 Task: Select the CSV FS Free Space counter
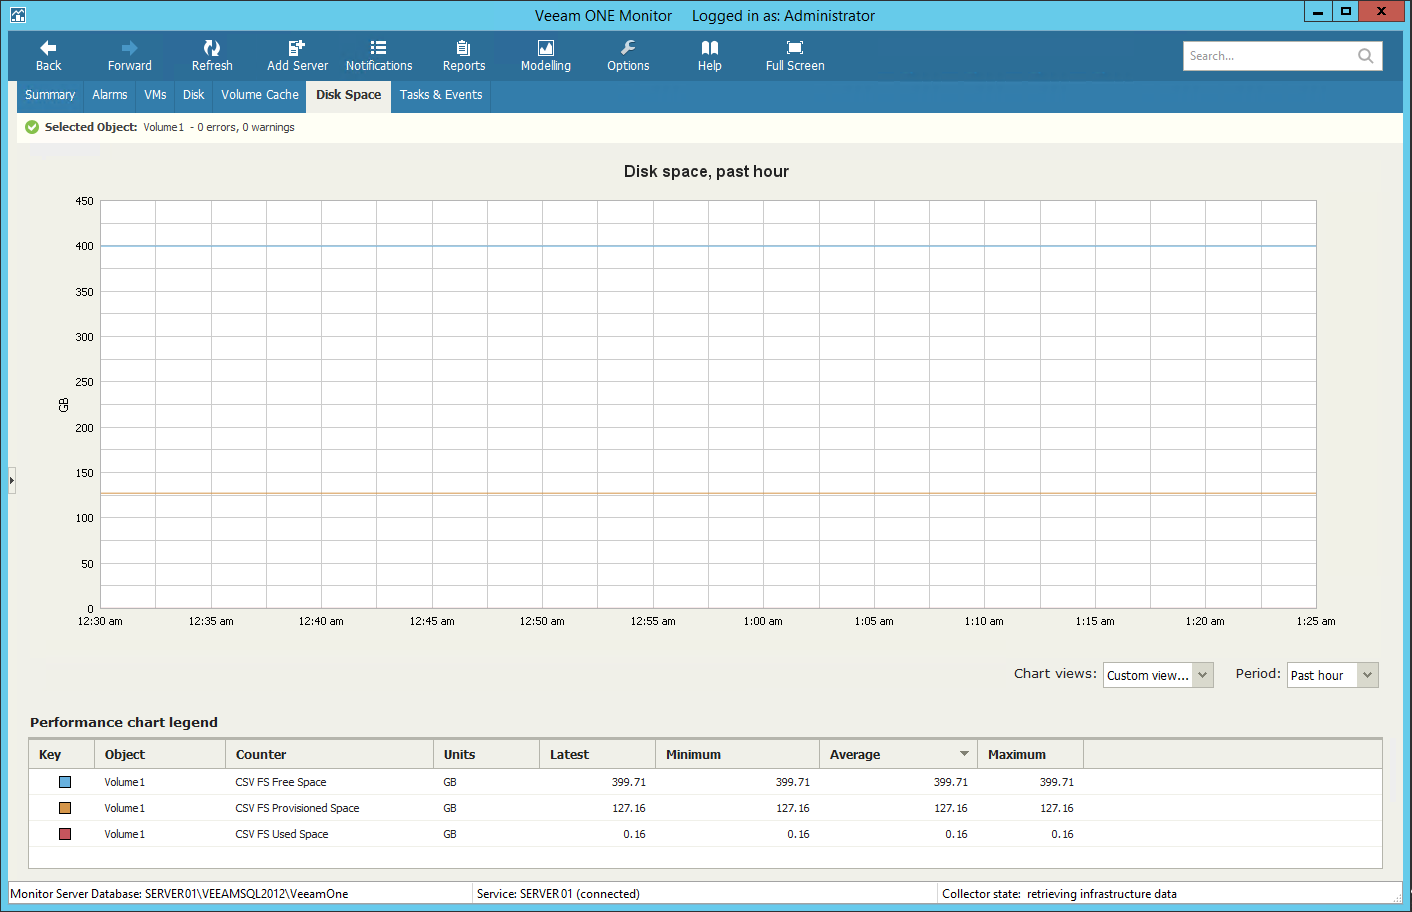(281, 782)
